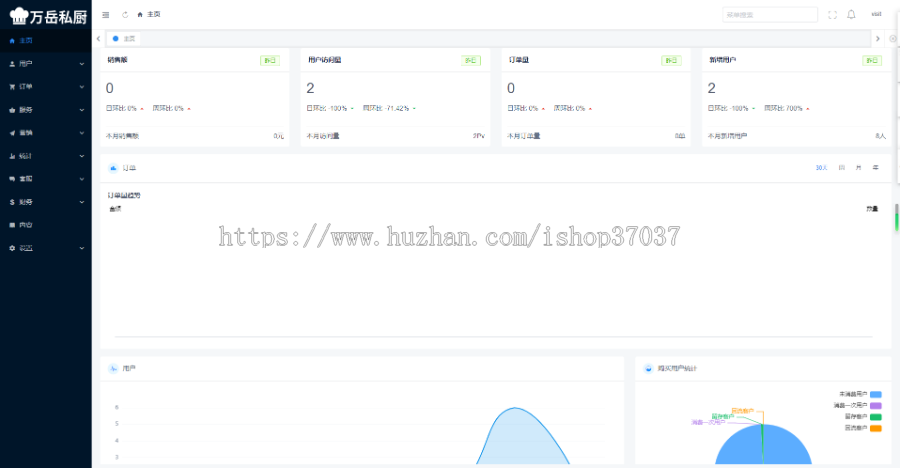Click the 购买用户统计 pie icon

click(x=649, y=368)
